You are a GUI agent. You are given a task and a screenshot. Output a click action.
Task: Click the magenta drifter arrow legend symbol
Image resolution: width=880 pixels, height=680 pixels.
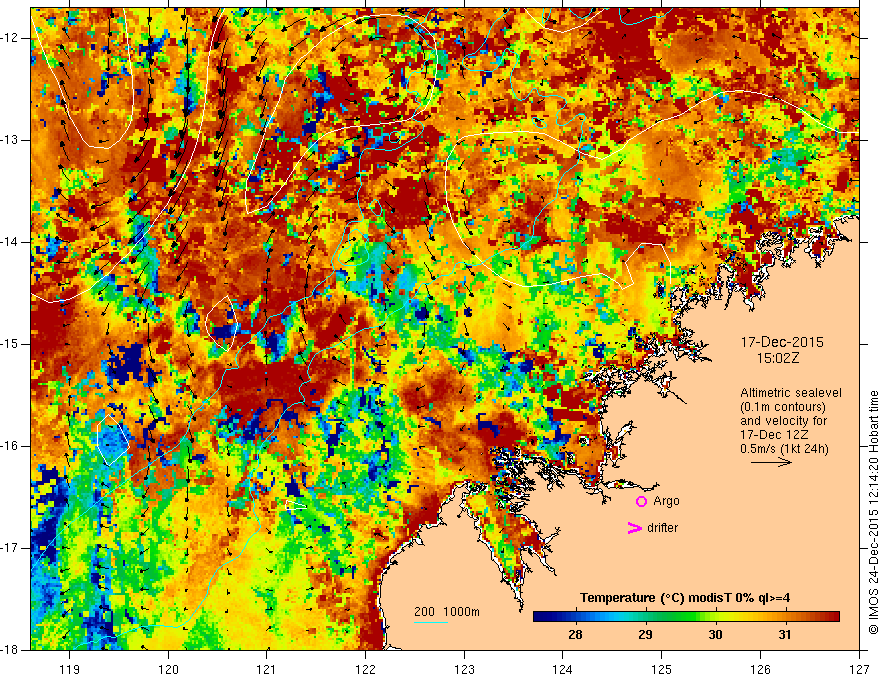(634, 528)
